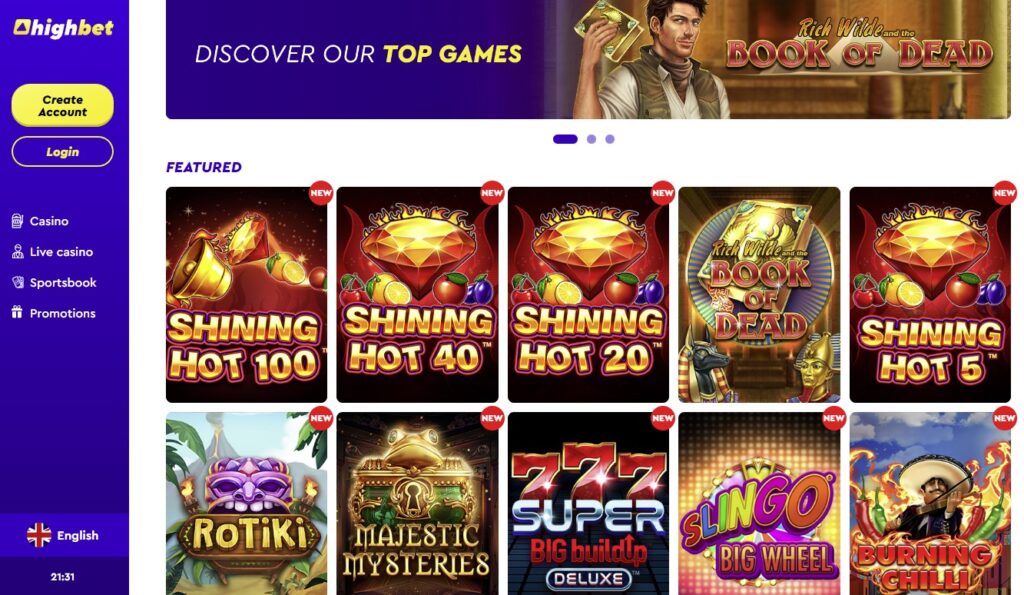The width and height of the screenshot is (1024, 595).
Task: Click the Login button
Action: tap(63, 152)
